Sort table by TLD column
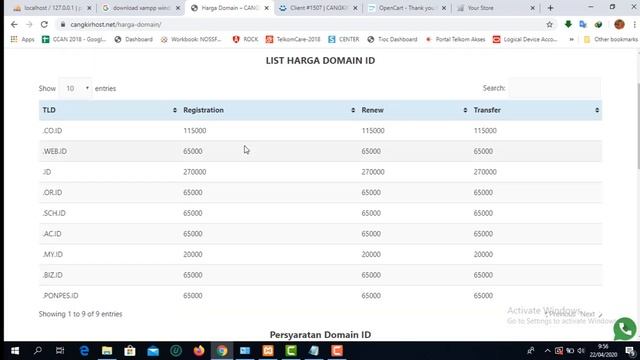640x360 pixels. [109, 110]
